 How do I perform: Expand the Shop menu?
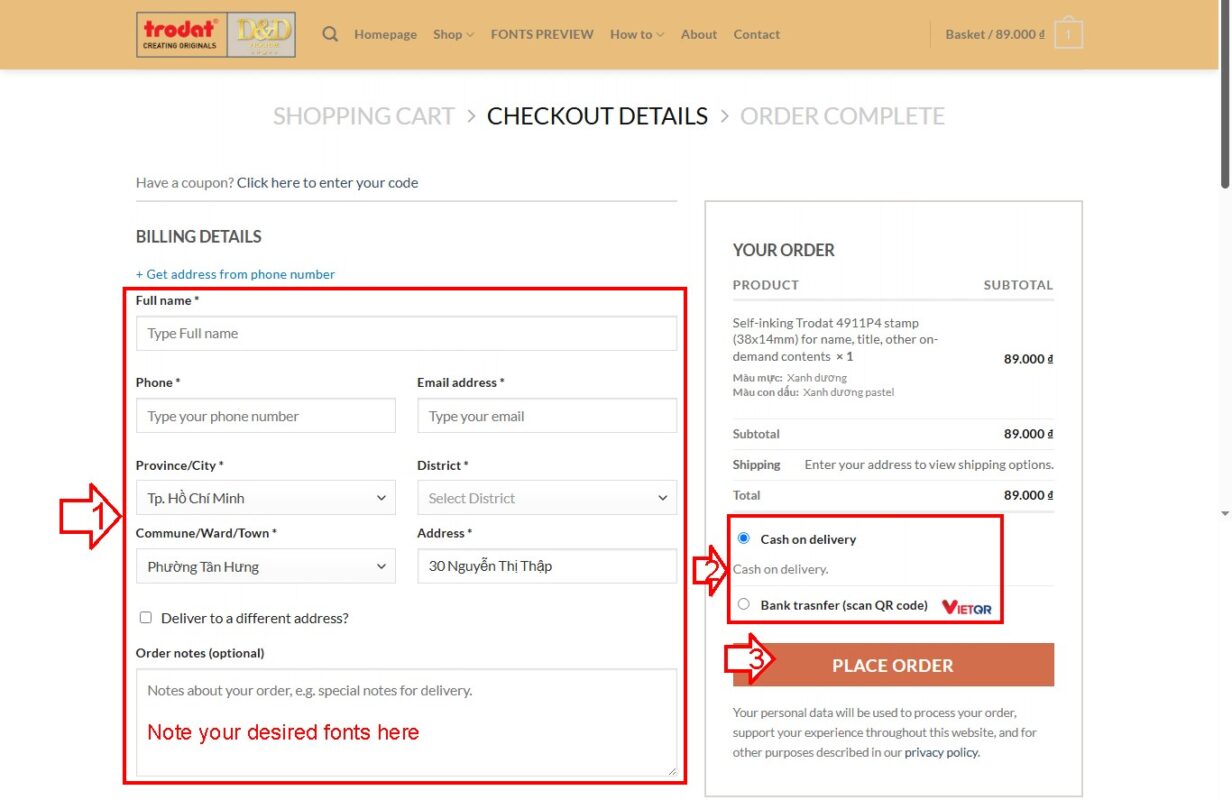pyautogui.click(x=453, y=34)
